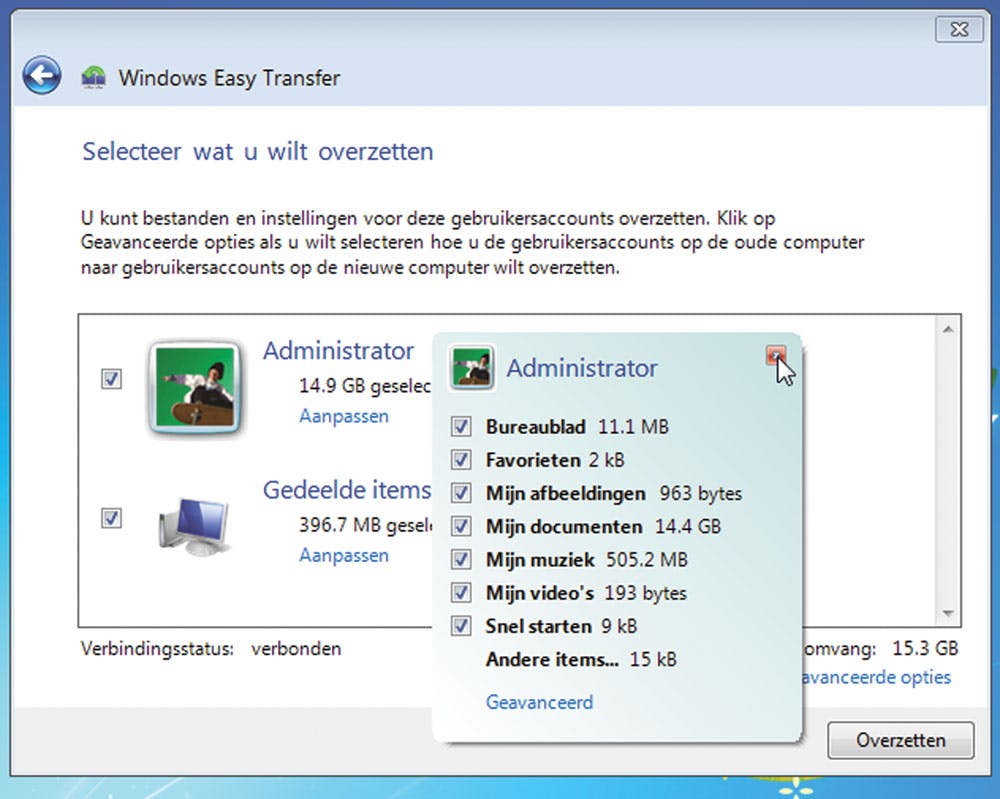The height and width of the screenshot is (799, 1000).
Task: Click the scroll down arrow of the list
Action: click(x=948, y=613)
